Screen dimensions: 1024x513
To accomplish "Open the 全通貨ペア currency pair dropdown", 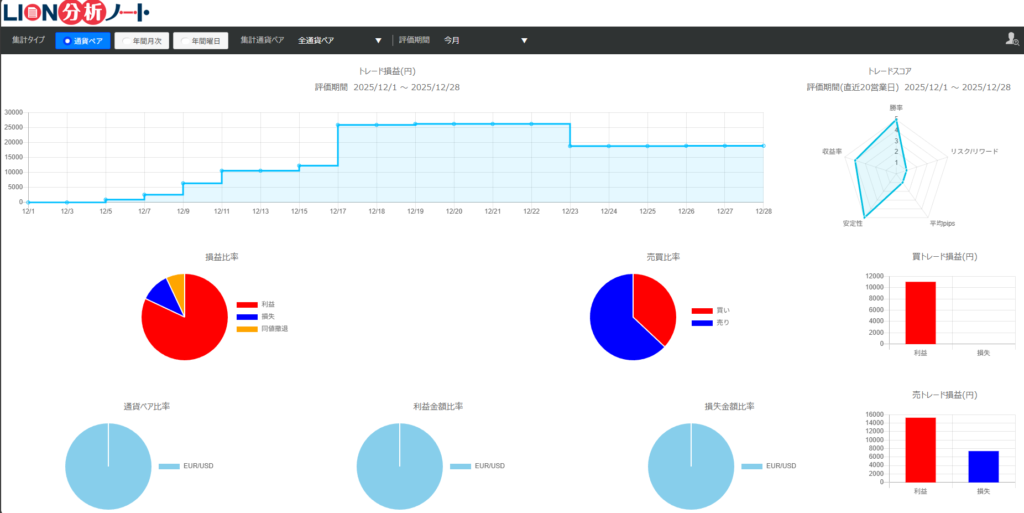I will coord(340,41).
